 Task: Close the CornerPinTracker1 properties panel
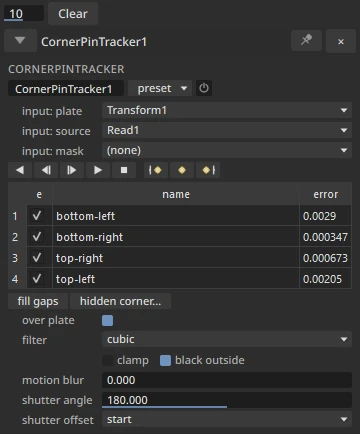pyautogui.click(x=340, y=41)
